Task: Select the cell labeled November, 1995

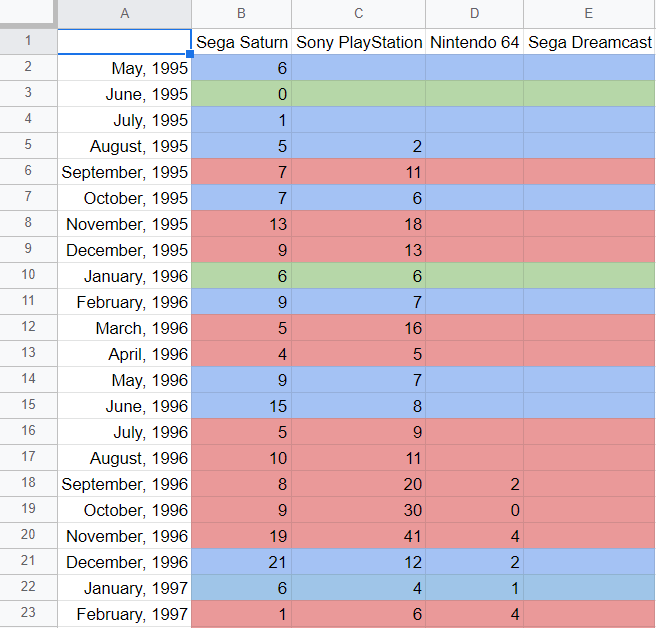Action: coord(124,224)
